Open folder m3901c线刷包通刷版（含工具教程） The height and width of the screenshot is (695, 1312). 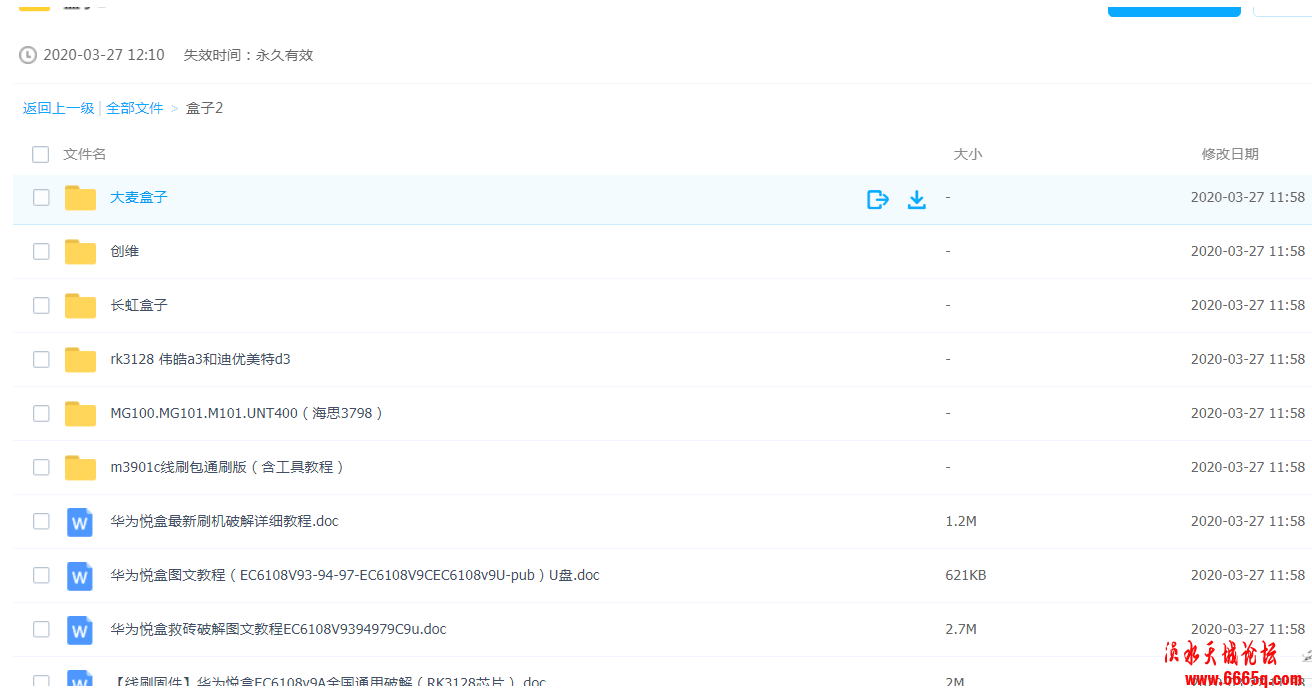coord(228,467)
